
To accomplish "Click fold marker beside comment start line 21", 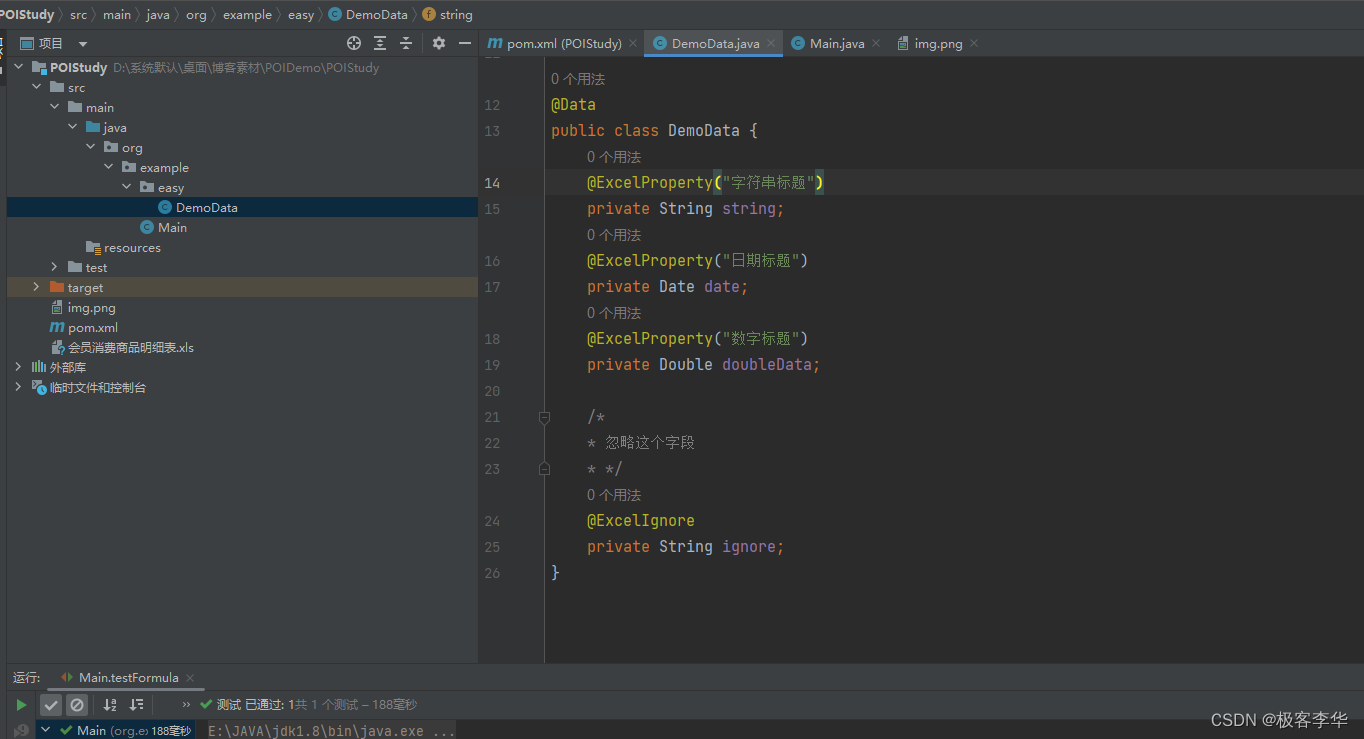I will (544, 417).
